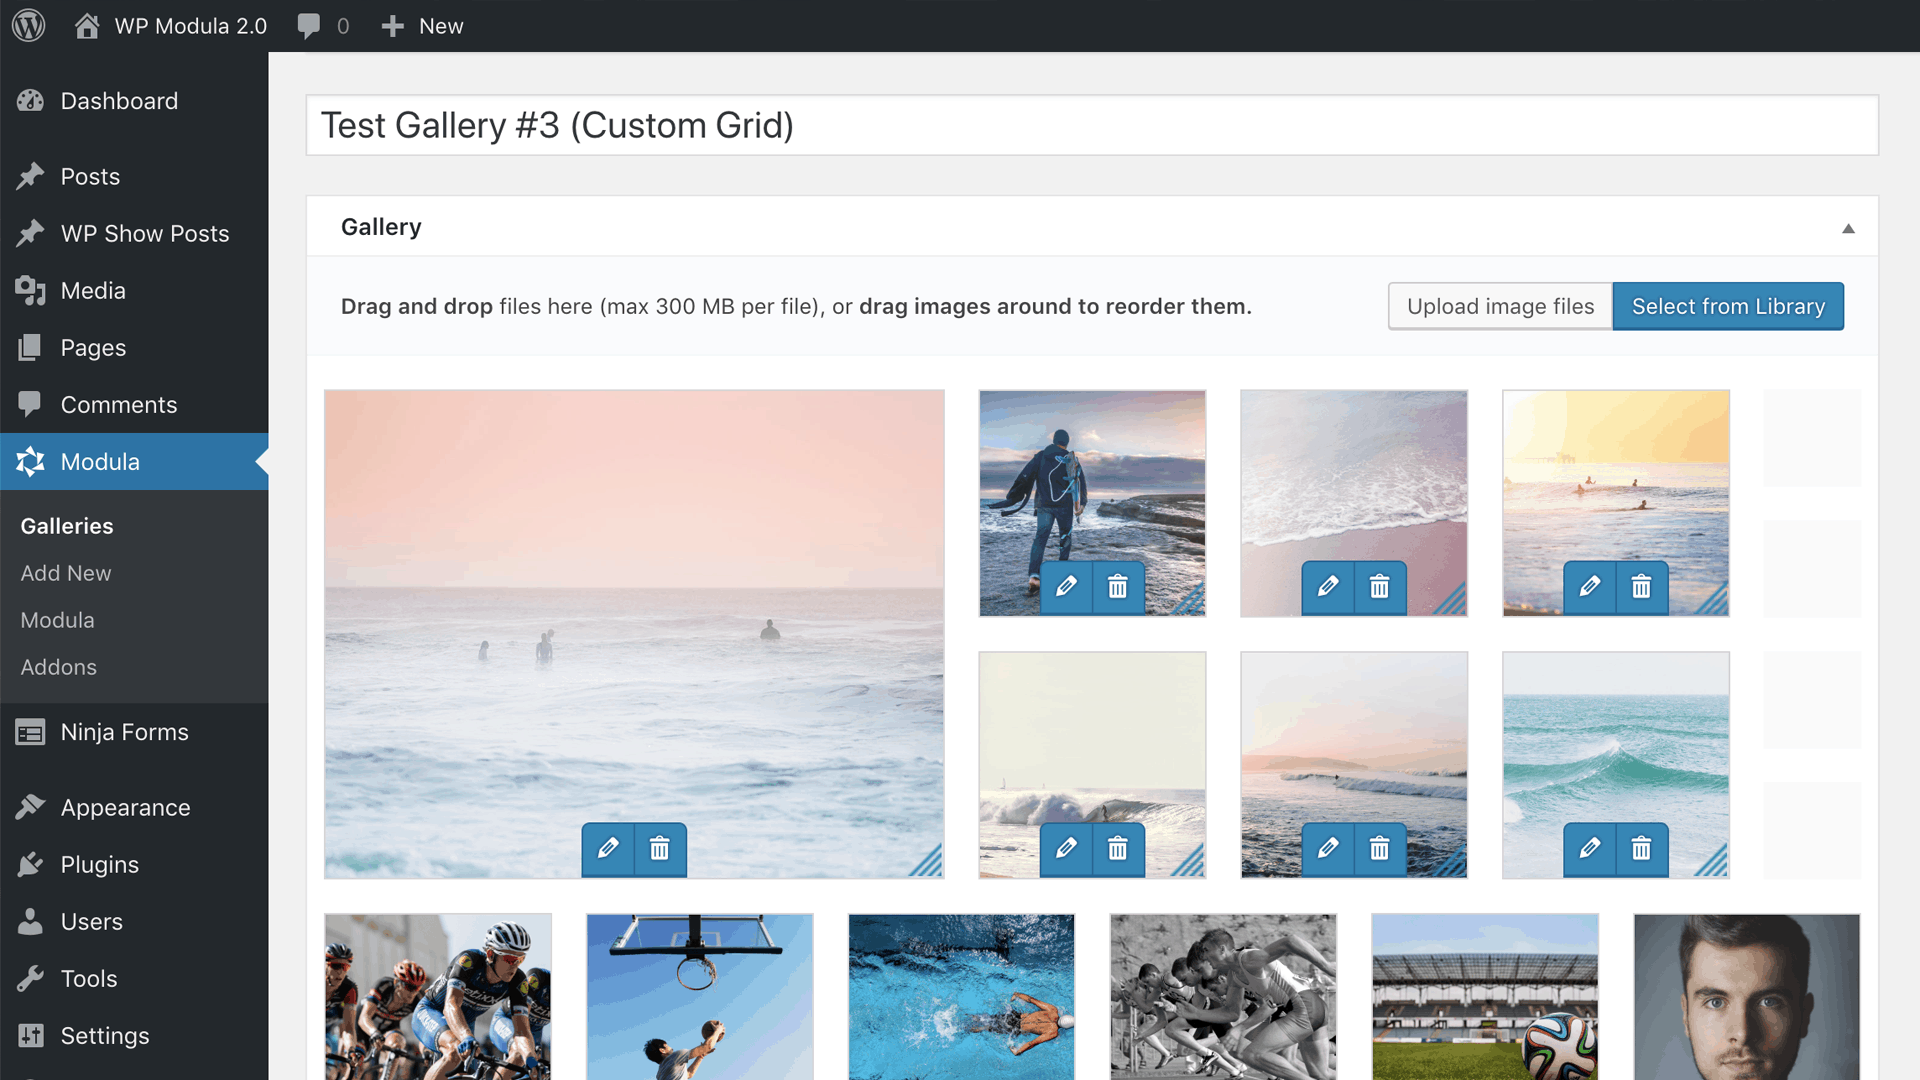Click resize handle on turquoise wave image
Screen dimensions: 1920x1080
pyautogui.click(x=1714, y=862)
